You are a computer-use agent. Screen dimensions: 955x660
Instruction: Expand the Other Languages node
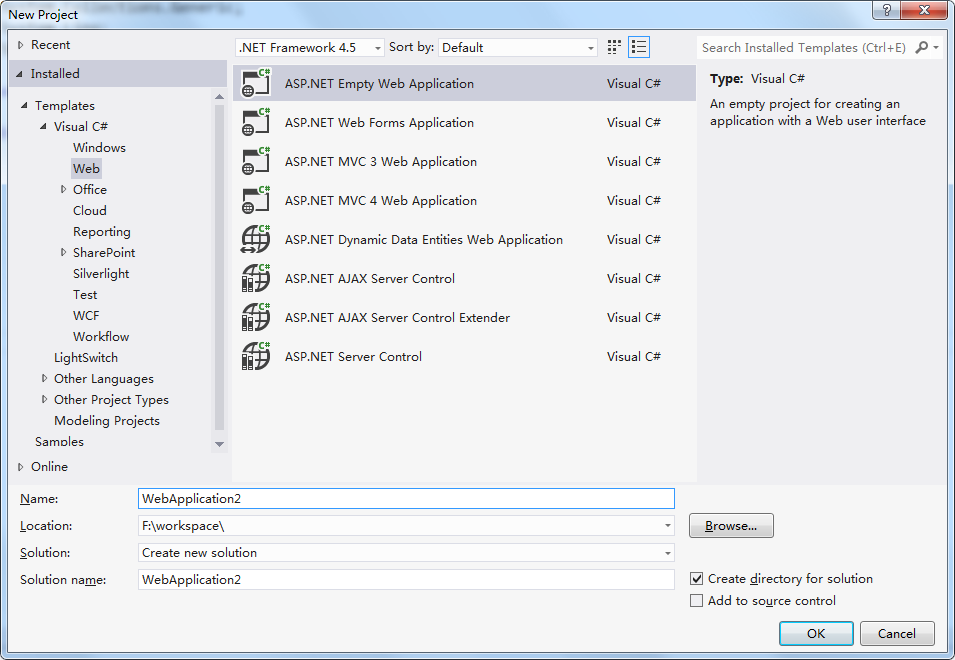tap(44, 378)
